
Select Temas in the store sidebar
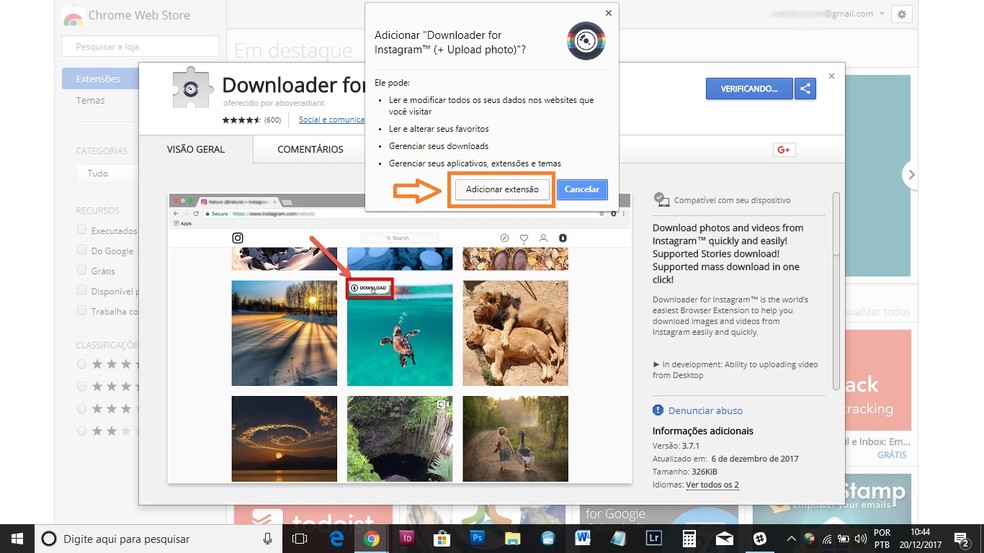[90, 100]
